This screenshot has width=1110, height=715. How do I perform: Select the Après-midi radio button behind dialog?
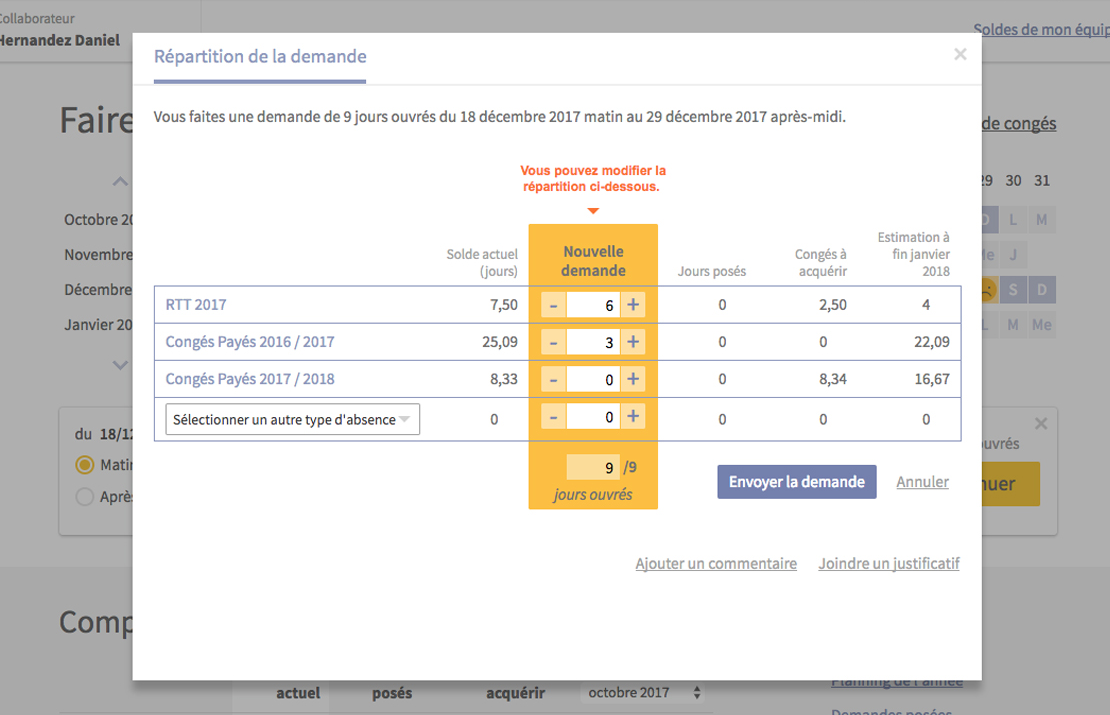click(x=85, y=497)
